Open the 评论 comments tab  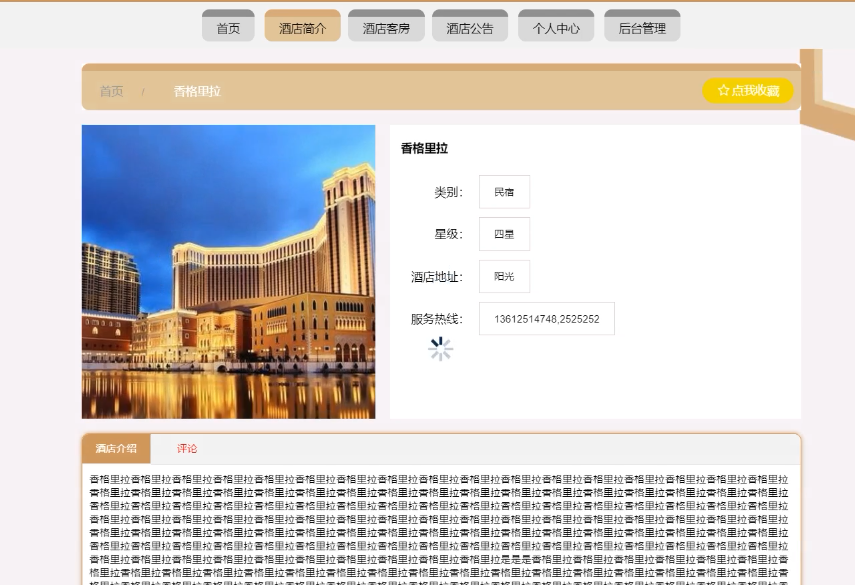pos(186,449)
